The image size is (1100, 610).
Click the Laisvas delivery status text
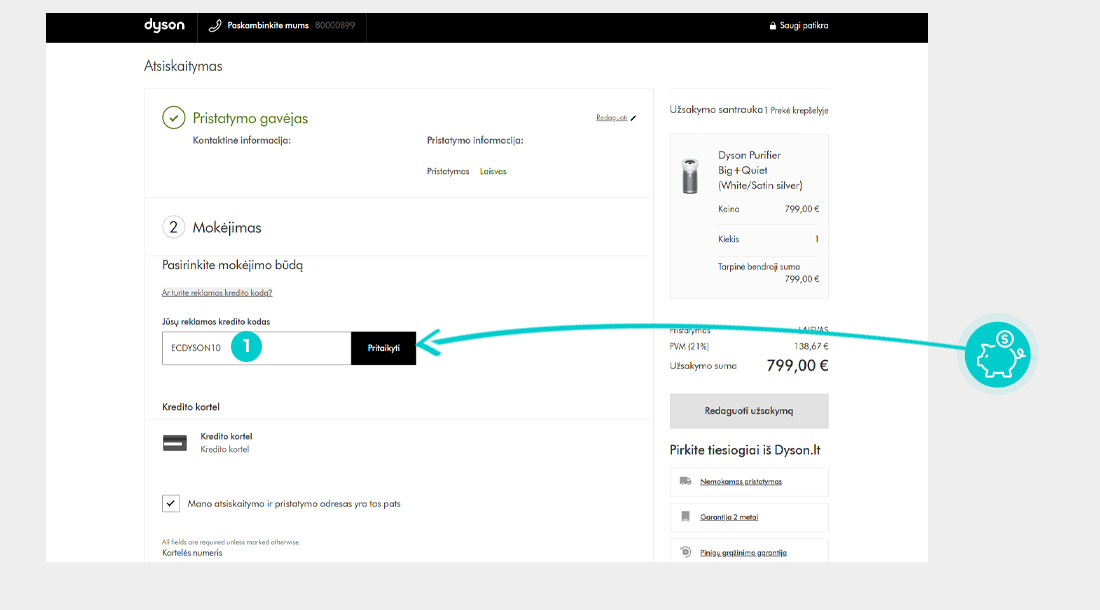(x=493, y=171)
